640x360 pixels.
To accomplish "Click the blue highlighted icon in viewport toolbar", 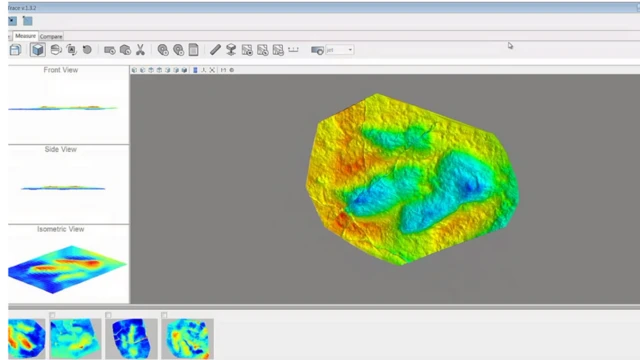I will pyautogui.click(x=195, y=70).
